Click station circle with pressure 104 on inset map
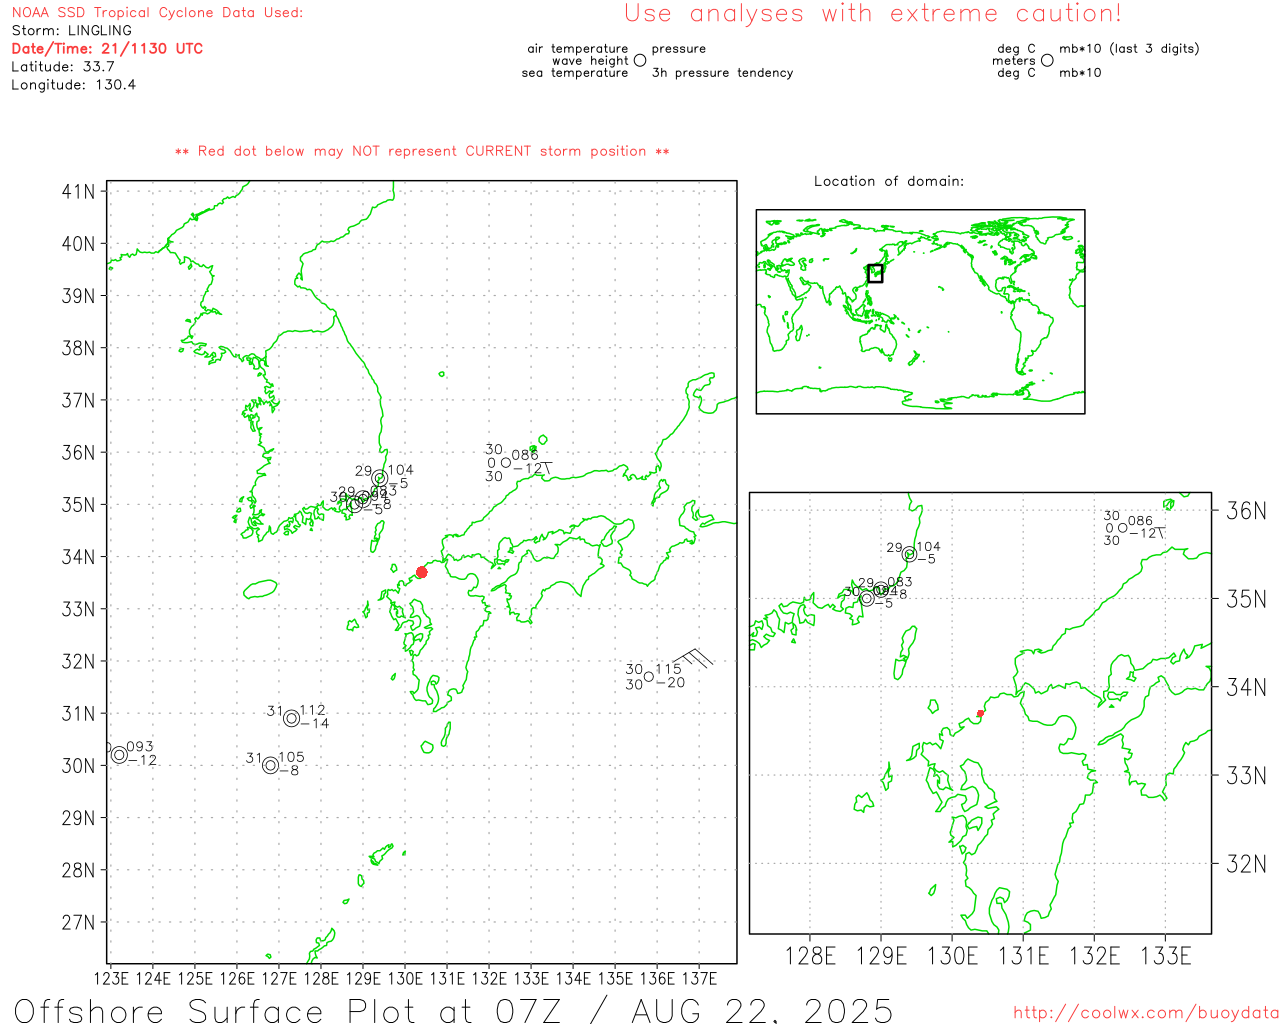 (x=909, y=554)
